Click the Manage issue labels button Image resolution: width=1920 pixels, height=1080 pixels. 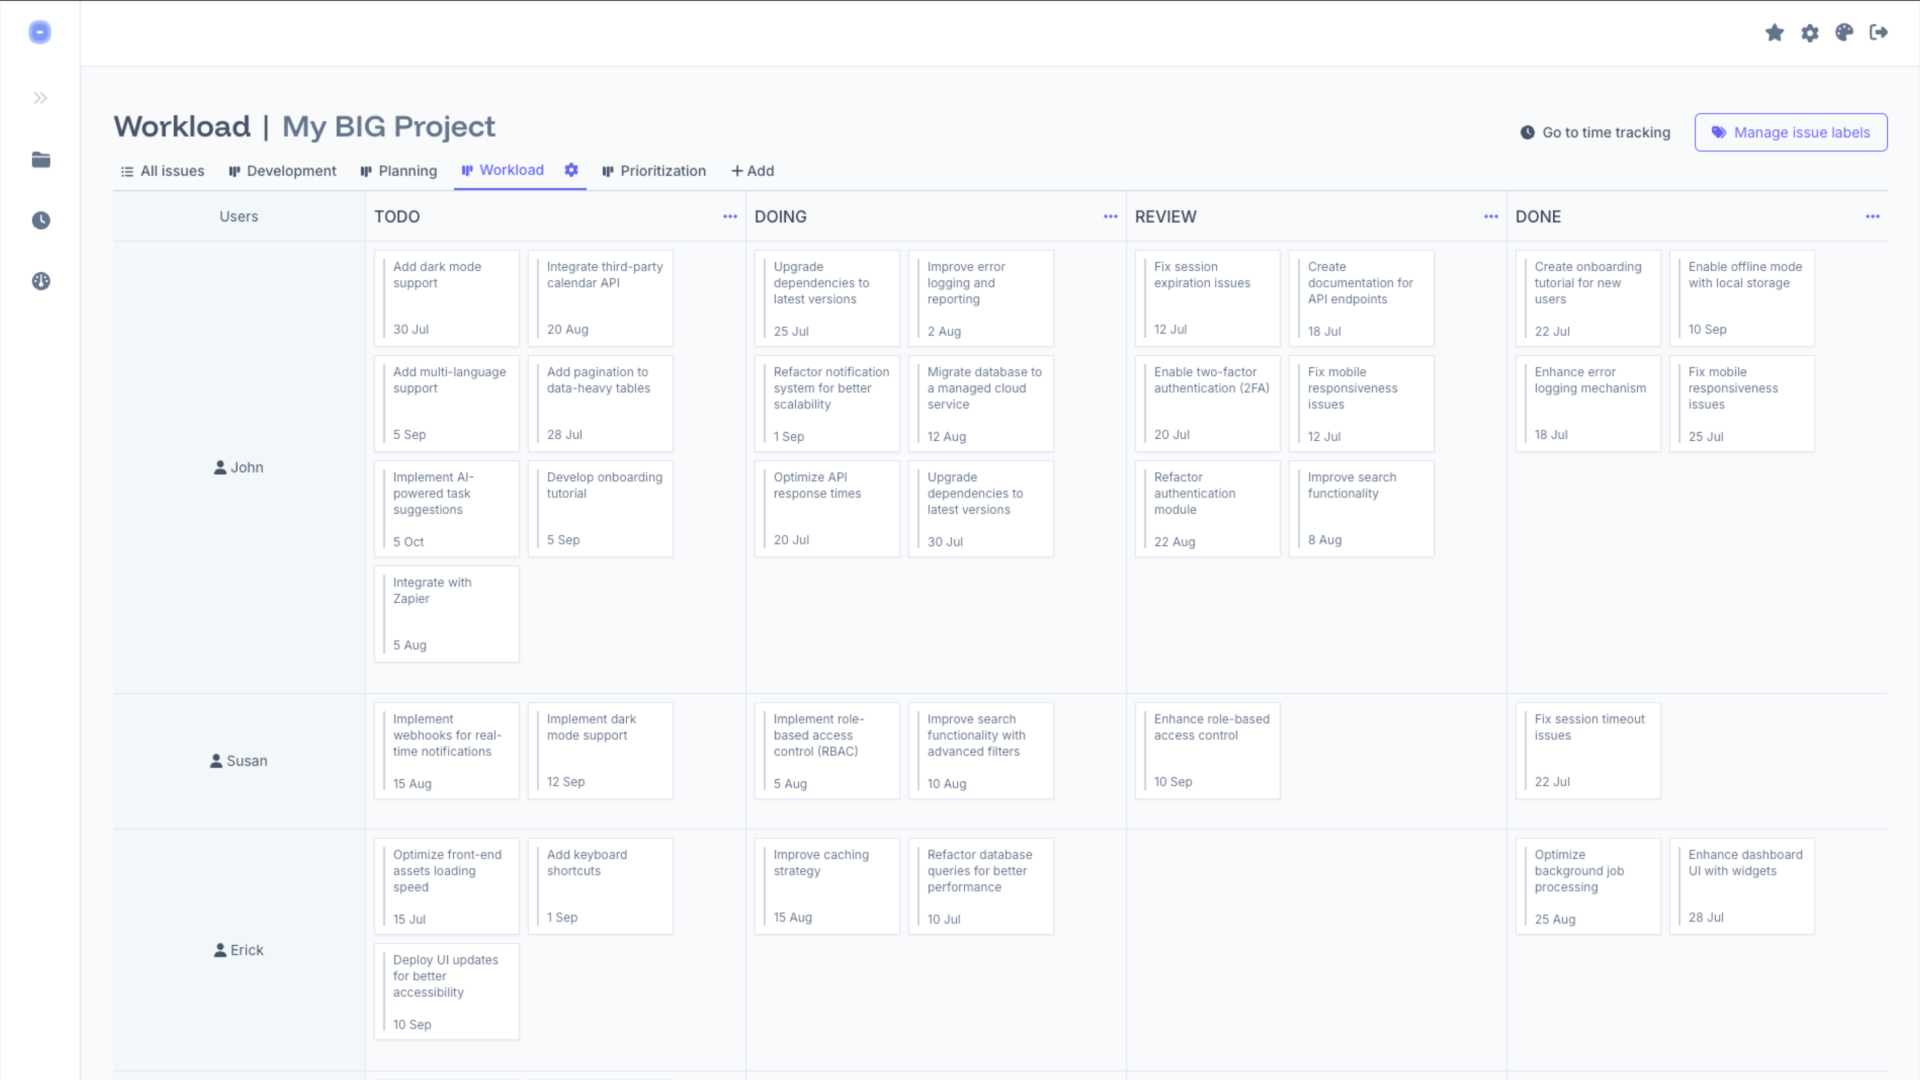pos(1790,132)
